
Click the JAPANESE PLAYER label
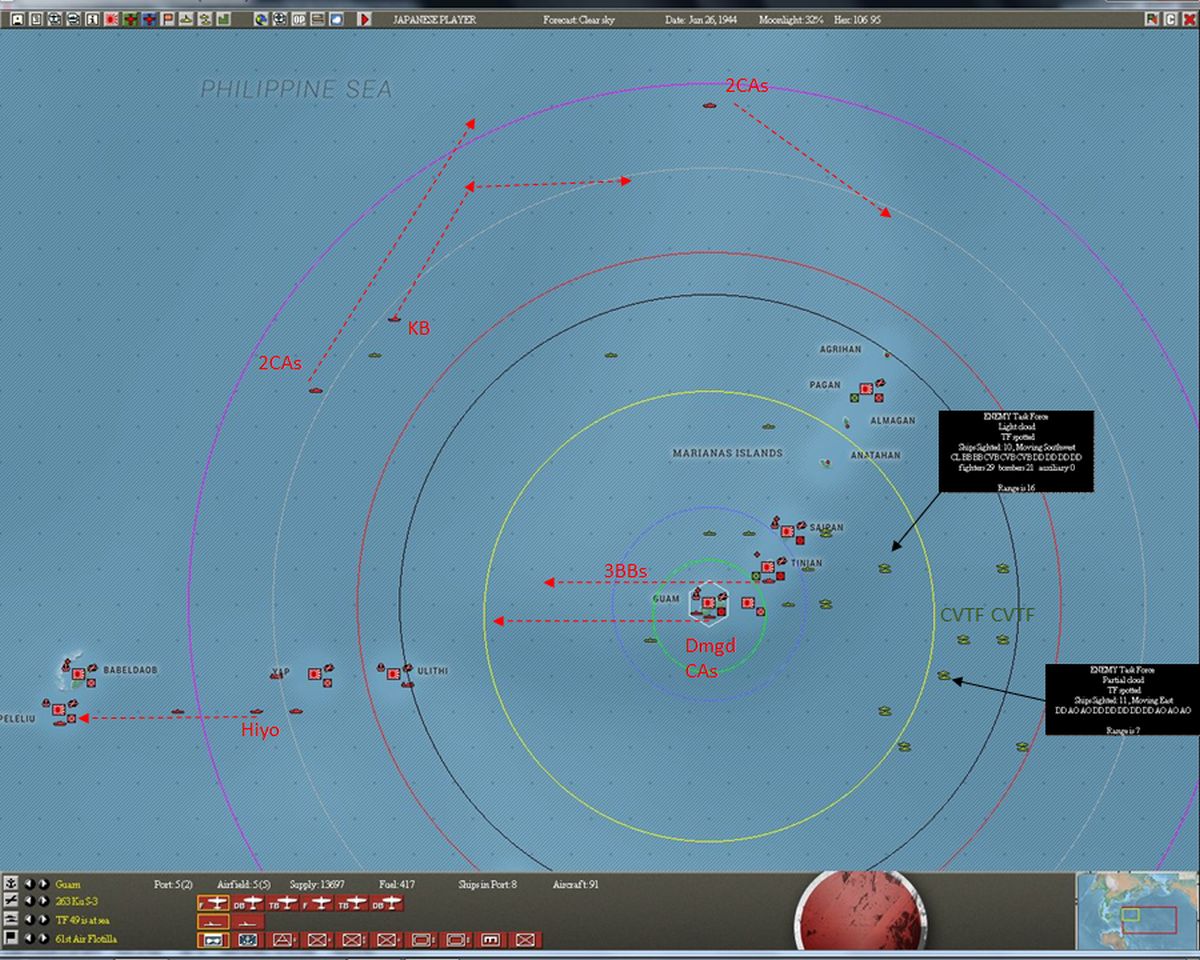click(x=433, y=19)
